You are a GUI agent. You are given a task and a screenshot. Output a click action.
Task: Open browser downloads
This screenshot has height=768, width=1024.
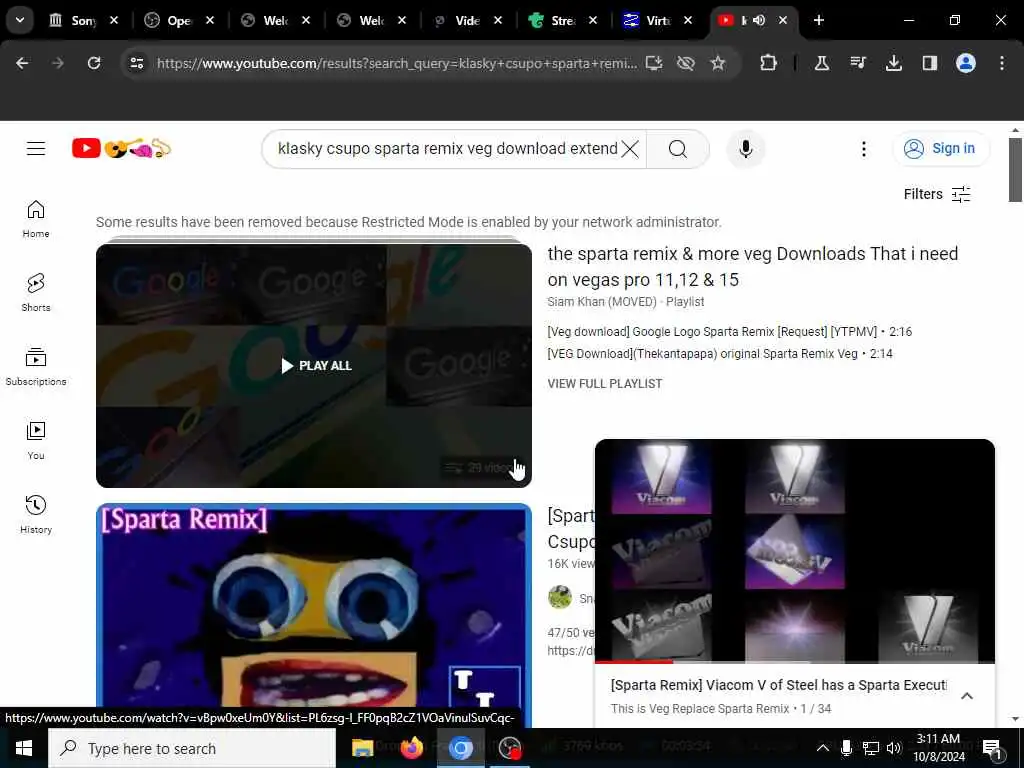[894, 63]
